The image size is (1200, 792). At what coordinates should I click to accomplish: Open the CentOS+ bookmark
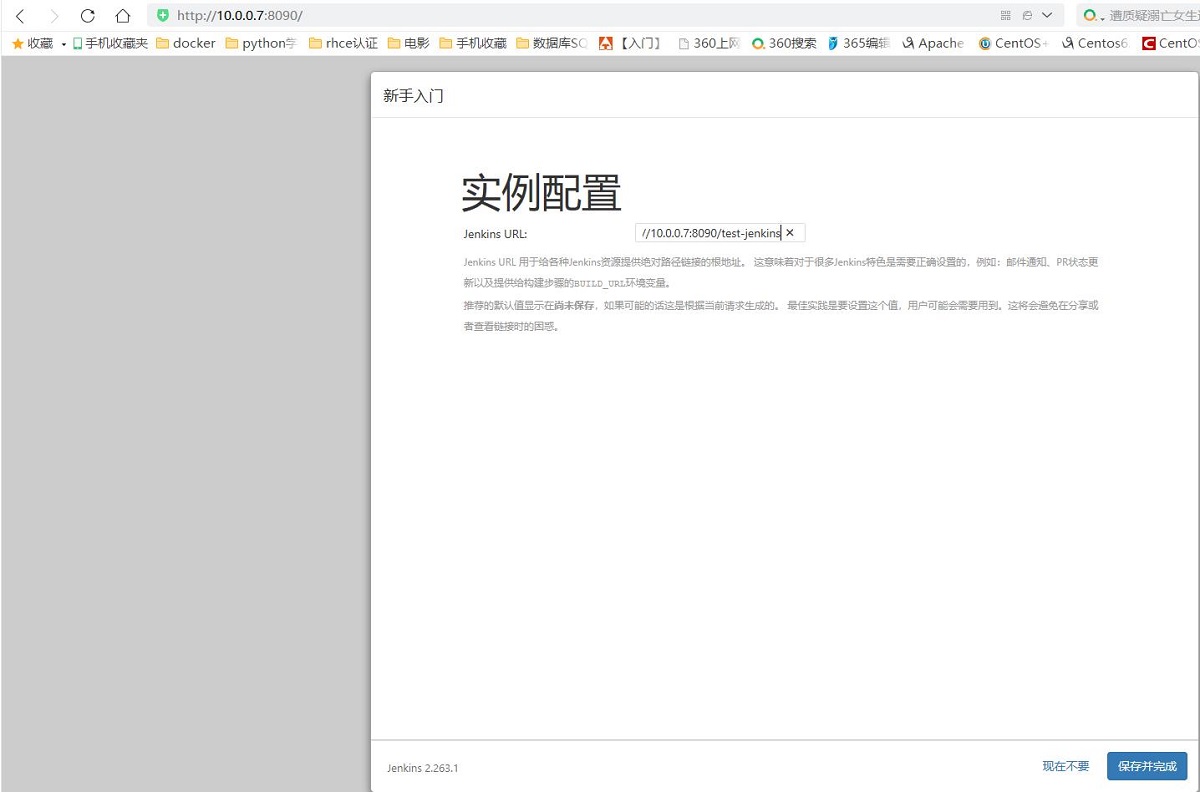1013,43
